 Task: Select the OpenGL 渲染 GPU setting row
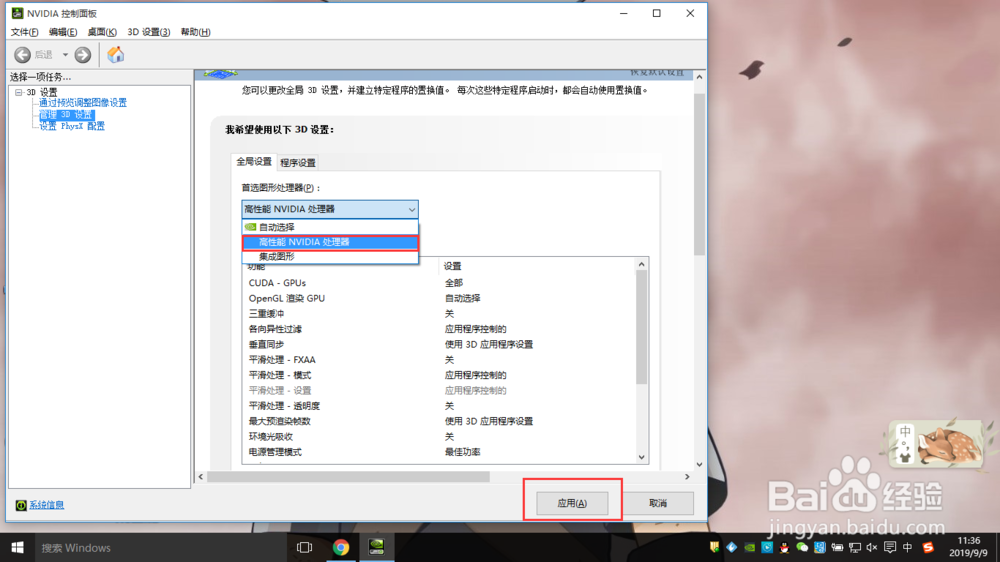point(439,298)
